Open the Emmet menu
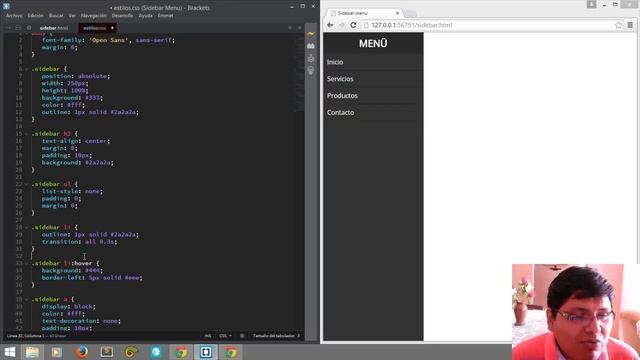Image resolution: width=640 pixels, height=360 pixels. click(x=165, y=16)
